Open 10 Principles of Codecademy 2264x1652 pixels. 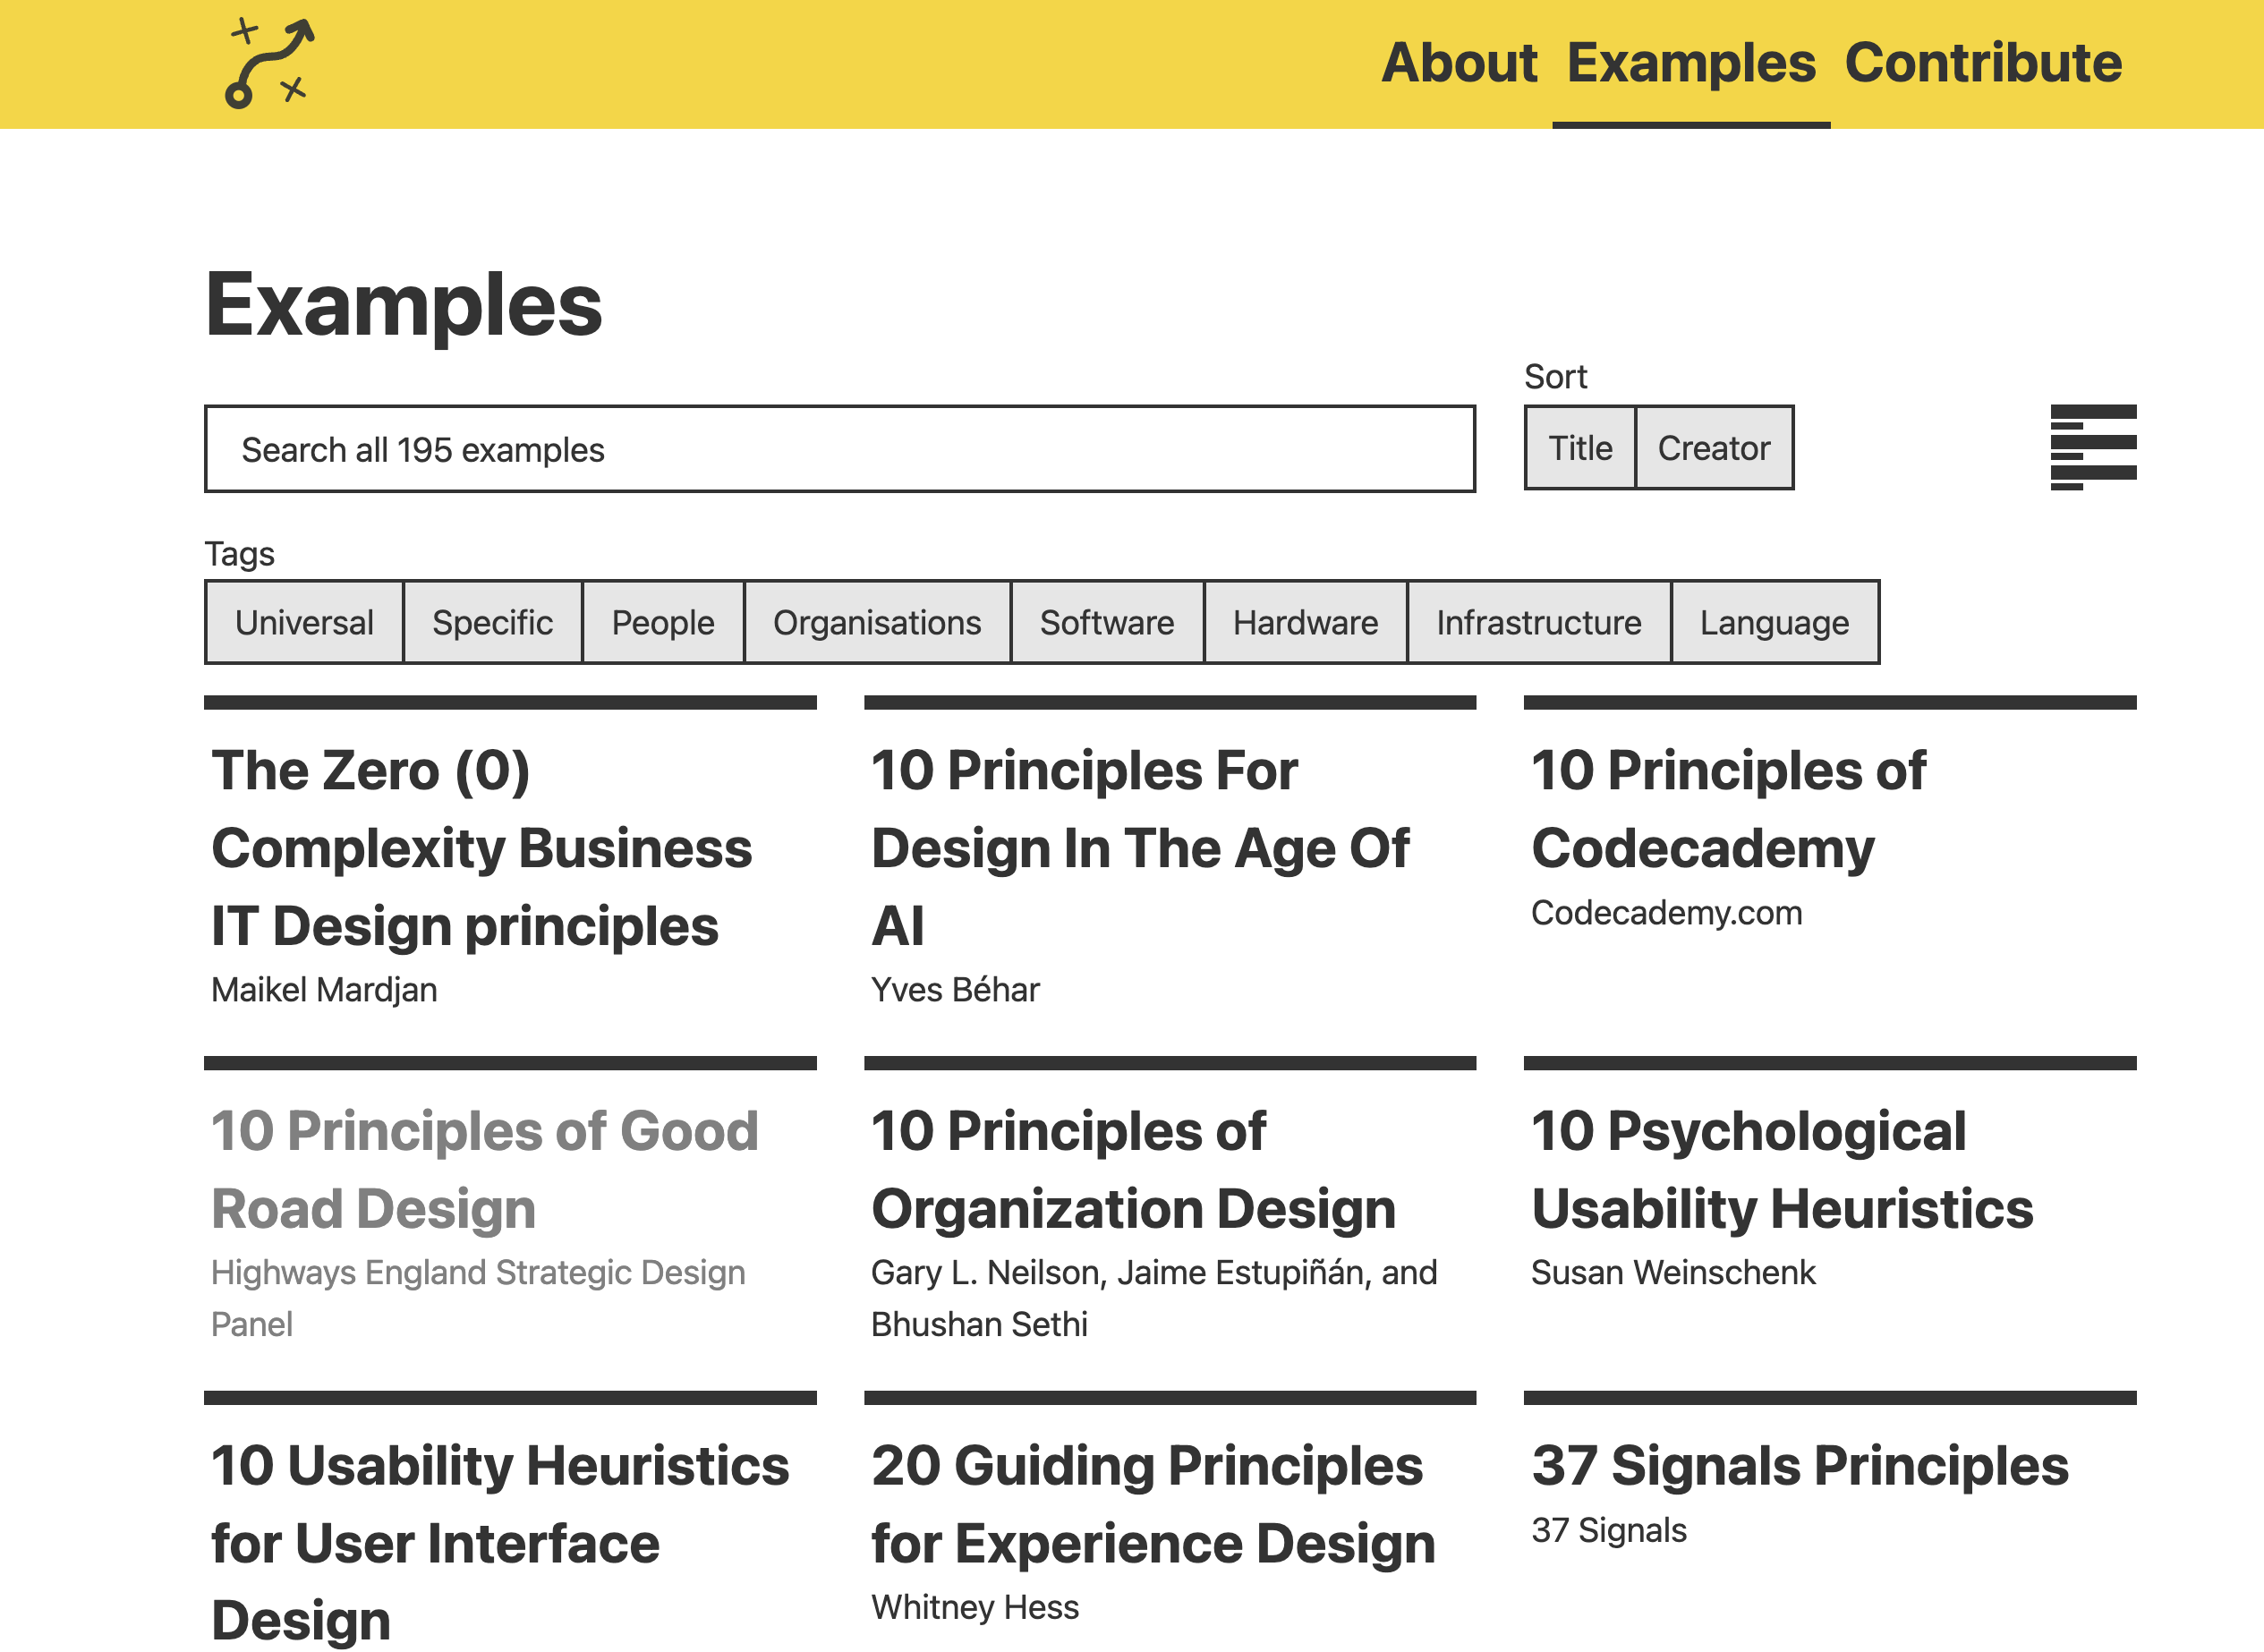click(1728, 809)
